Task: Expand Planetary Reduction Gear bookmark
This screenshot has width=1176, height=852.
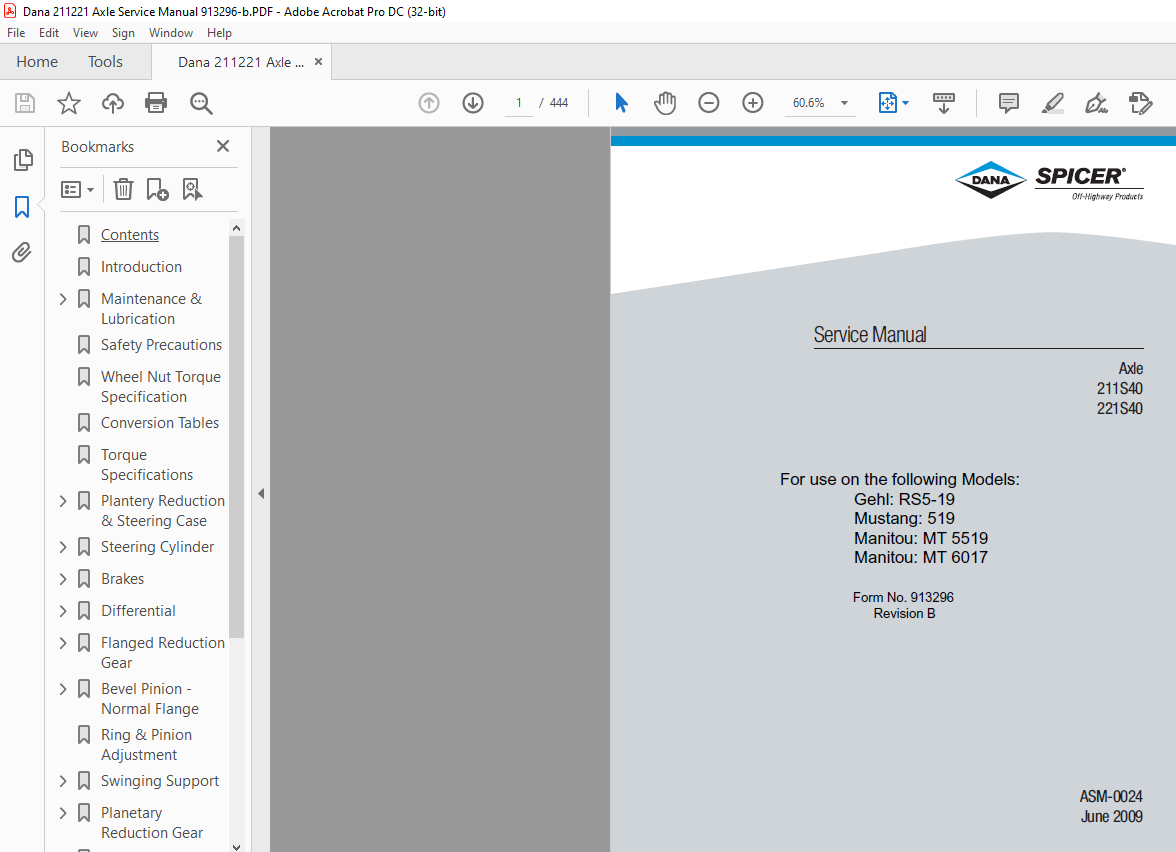Action: tap(63, 813)
